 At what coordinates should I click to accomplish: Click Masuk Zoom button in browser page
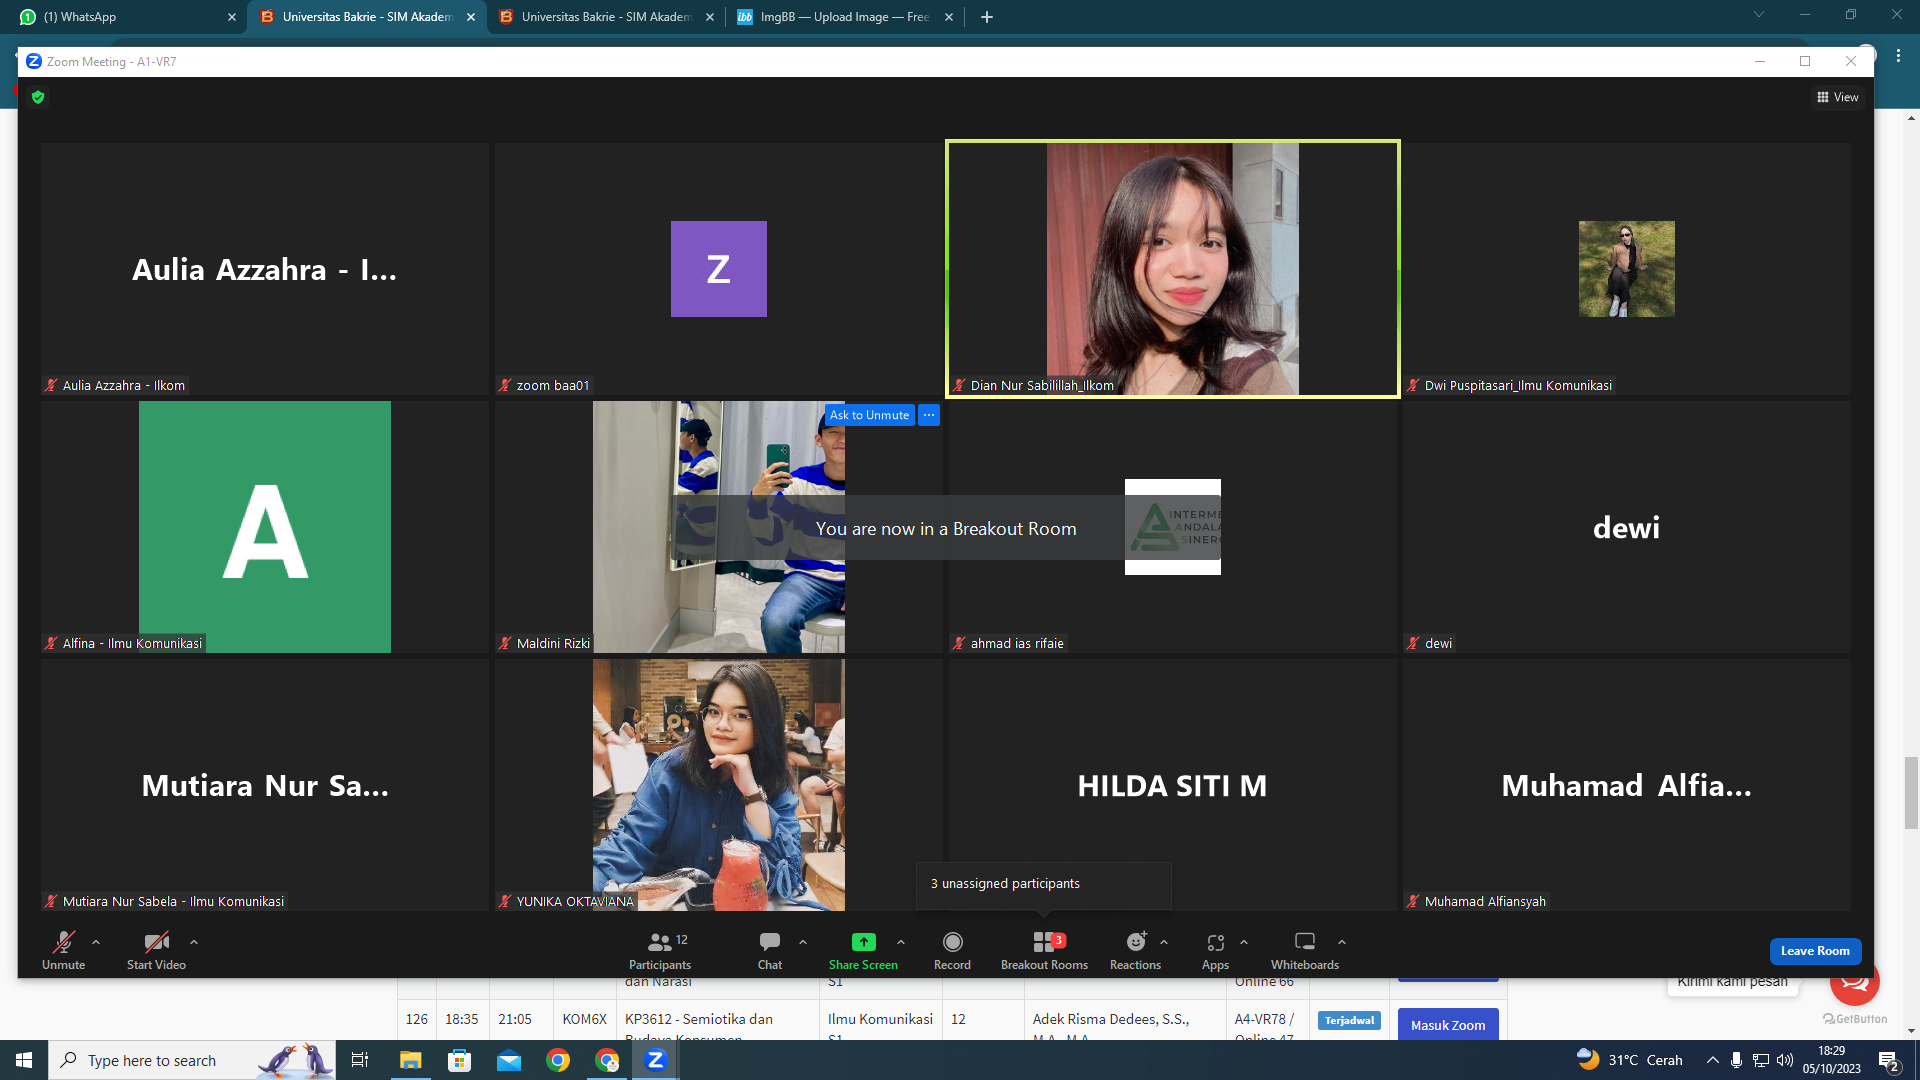tap(1448, 1025)
